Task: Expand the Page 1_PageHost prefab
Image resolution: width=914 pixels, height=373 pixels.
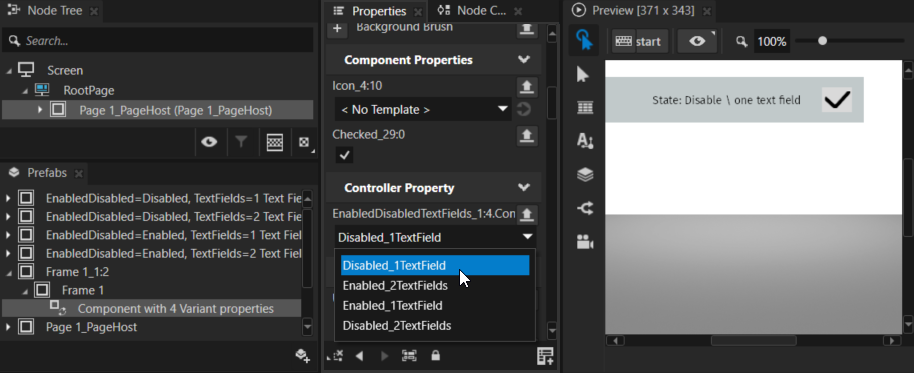Action: tap(8, 327)
